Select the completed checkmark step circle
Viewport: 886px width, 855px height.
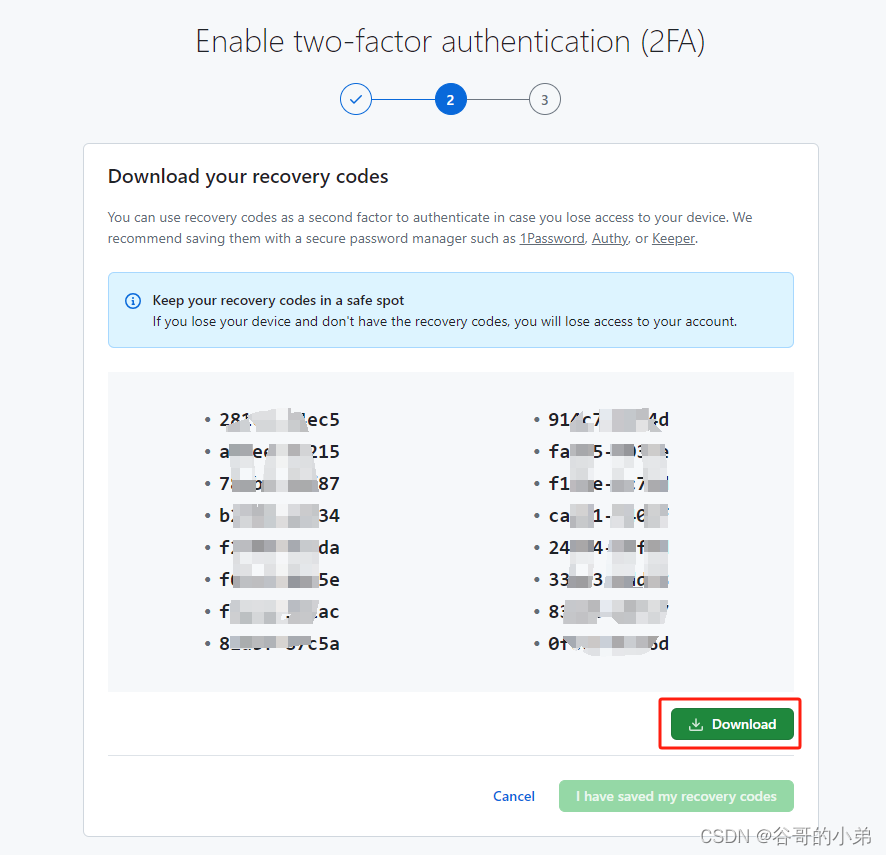pos(356,99)
